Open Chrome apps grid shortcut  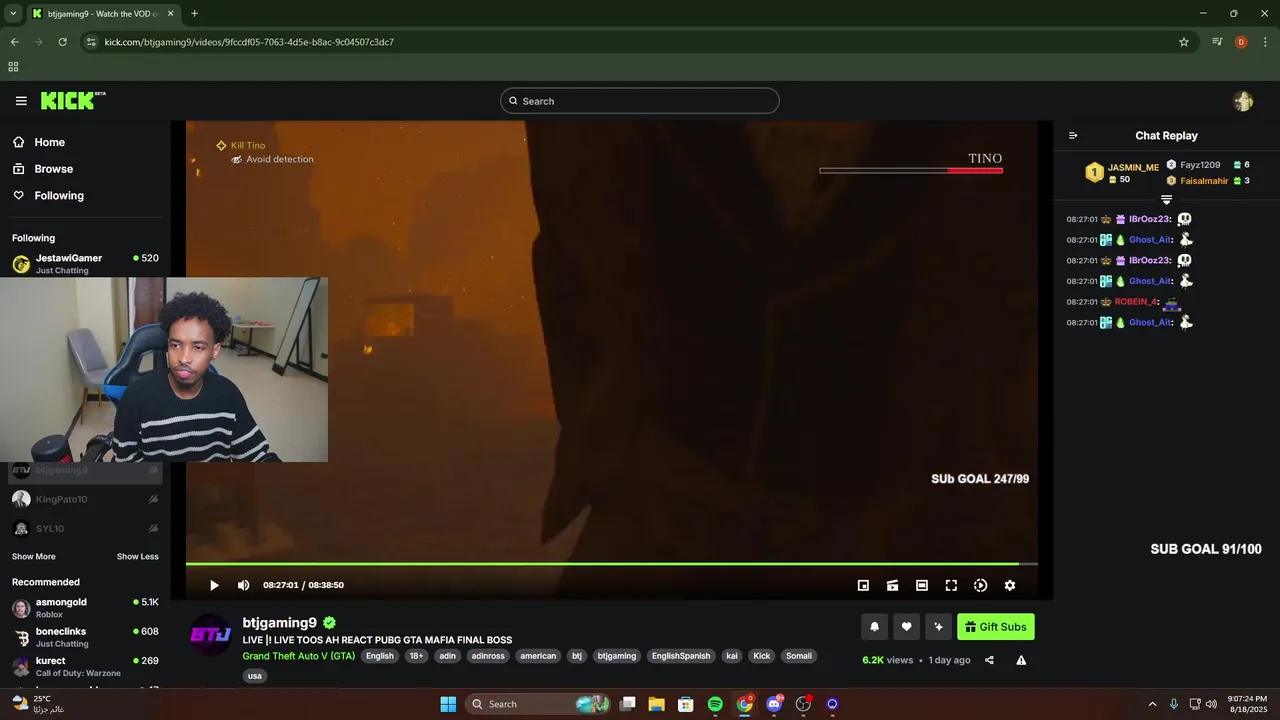(13, 67)
